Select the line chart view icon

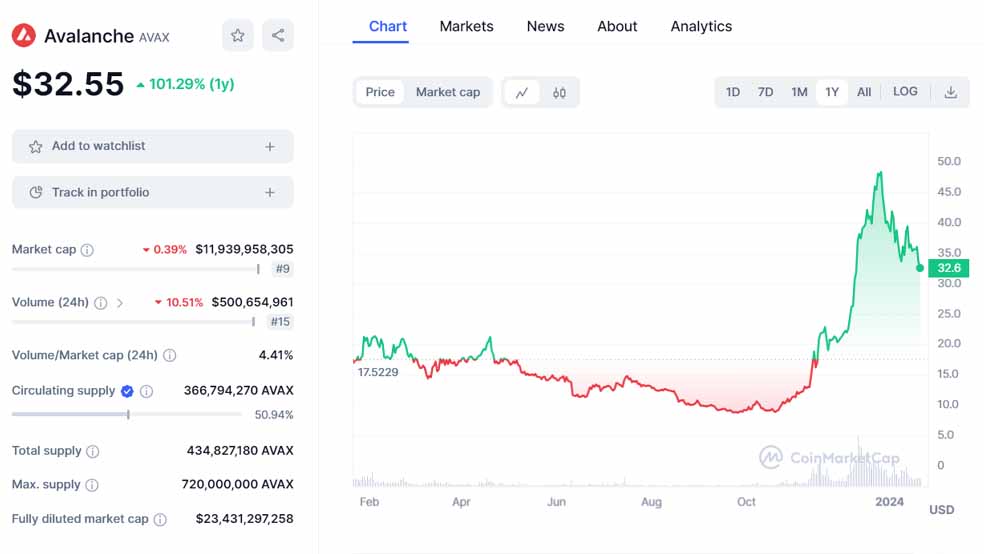coord(522,92)
